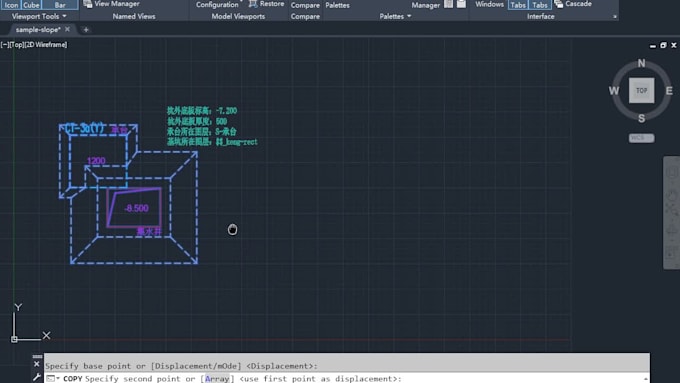Screen dimensions: 680x383
Task: Close the sample-slope* file tab
Action: 67,29
